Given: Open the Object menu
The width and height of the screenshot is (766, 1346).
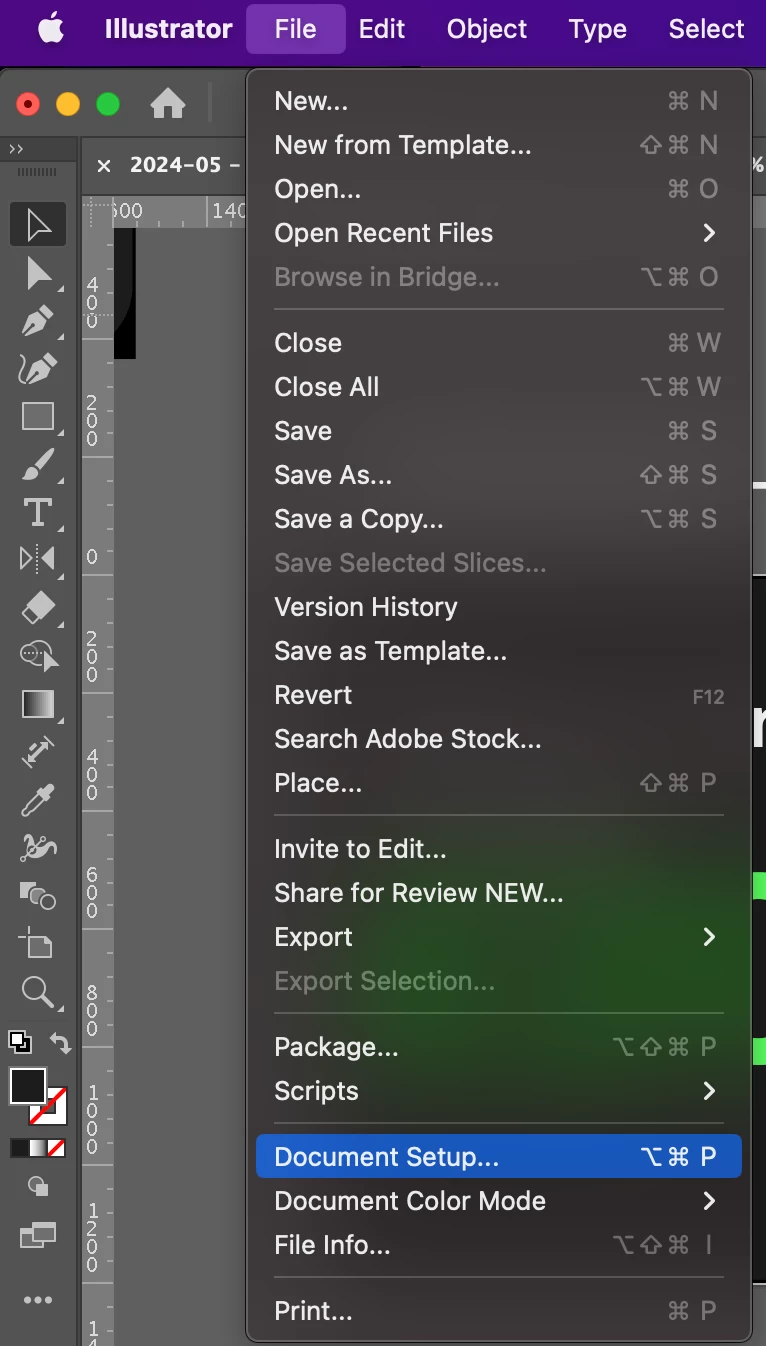Looking at the screenshot, I should pos(487,29).
